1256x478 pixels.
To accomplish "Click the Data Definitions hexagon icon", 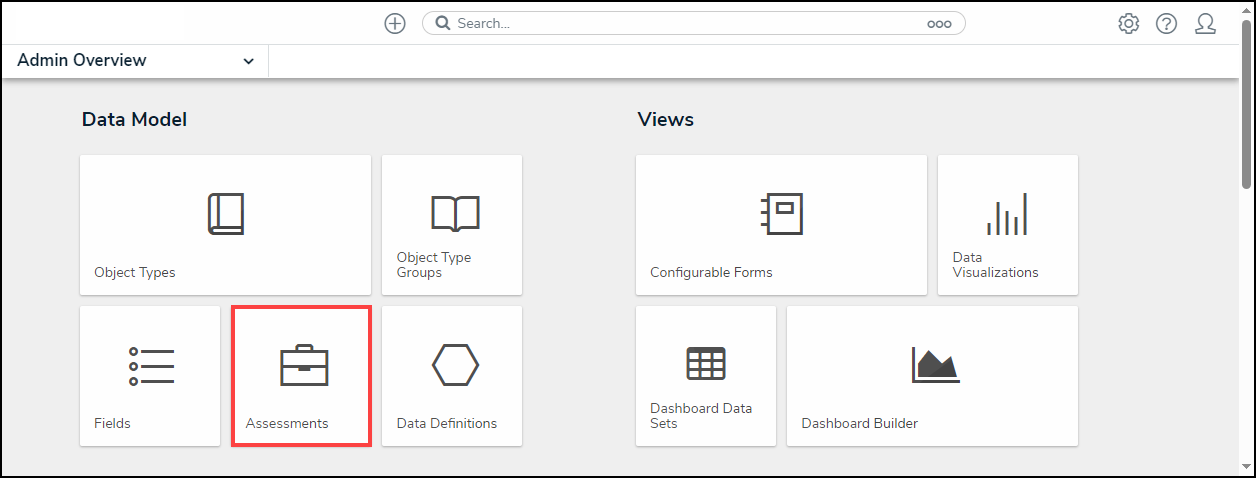I will coord(455,365).
